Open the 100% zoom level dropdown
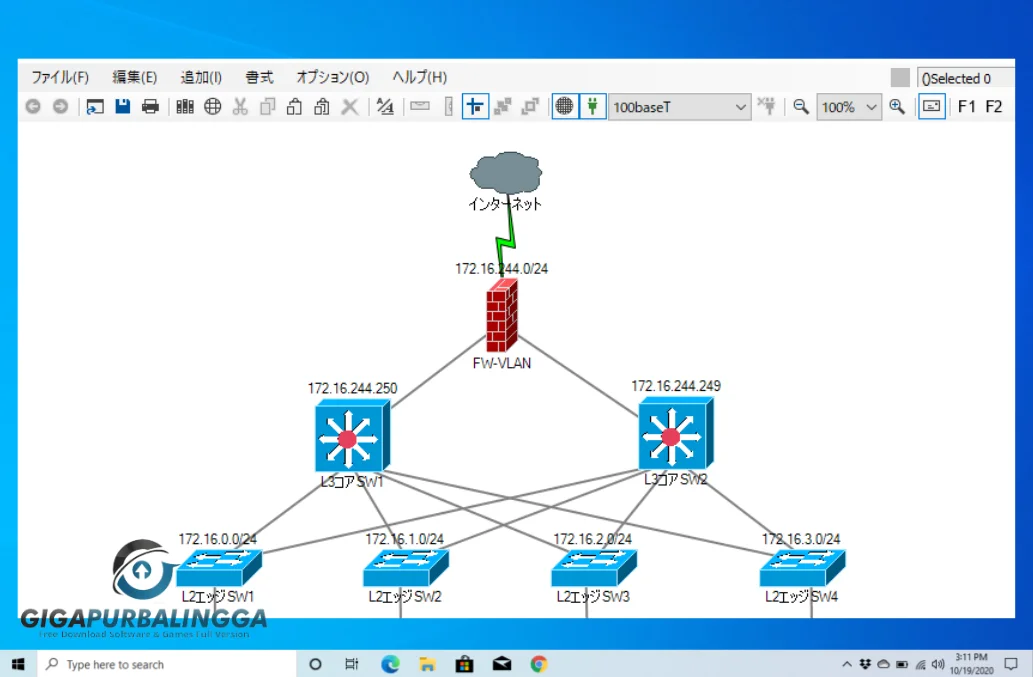Viewport: 1033px width, 677px height. point(849,107)
